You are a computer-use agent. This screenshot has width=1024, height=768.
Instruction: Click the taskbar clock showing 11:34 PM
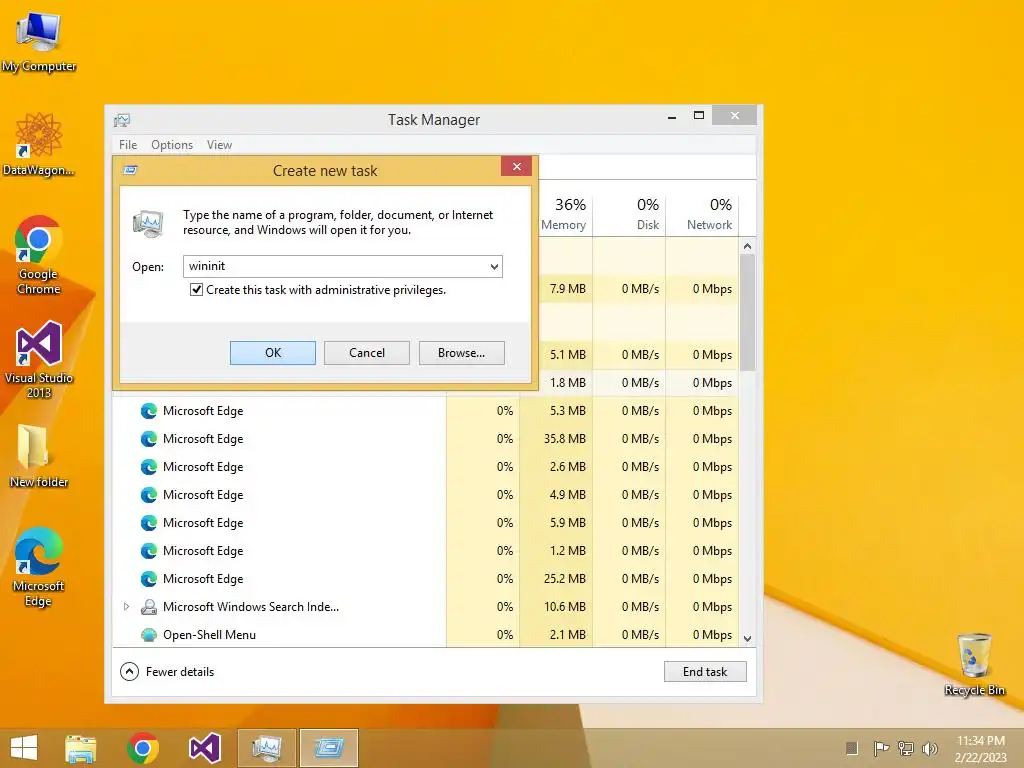pos(981,748)
